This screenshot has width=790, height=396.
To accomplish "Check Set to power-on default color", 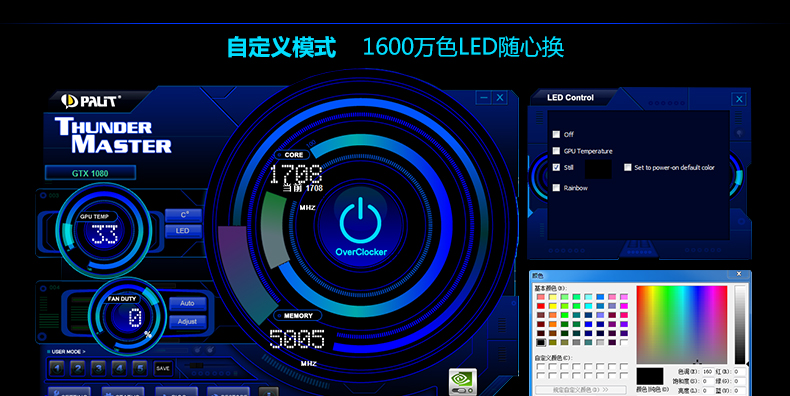I will pyautogui.click(x=628, y=167).
